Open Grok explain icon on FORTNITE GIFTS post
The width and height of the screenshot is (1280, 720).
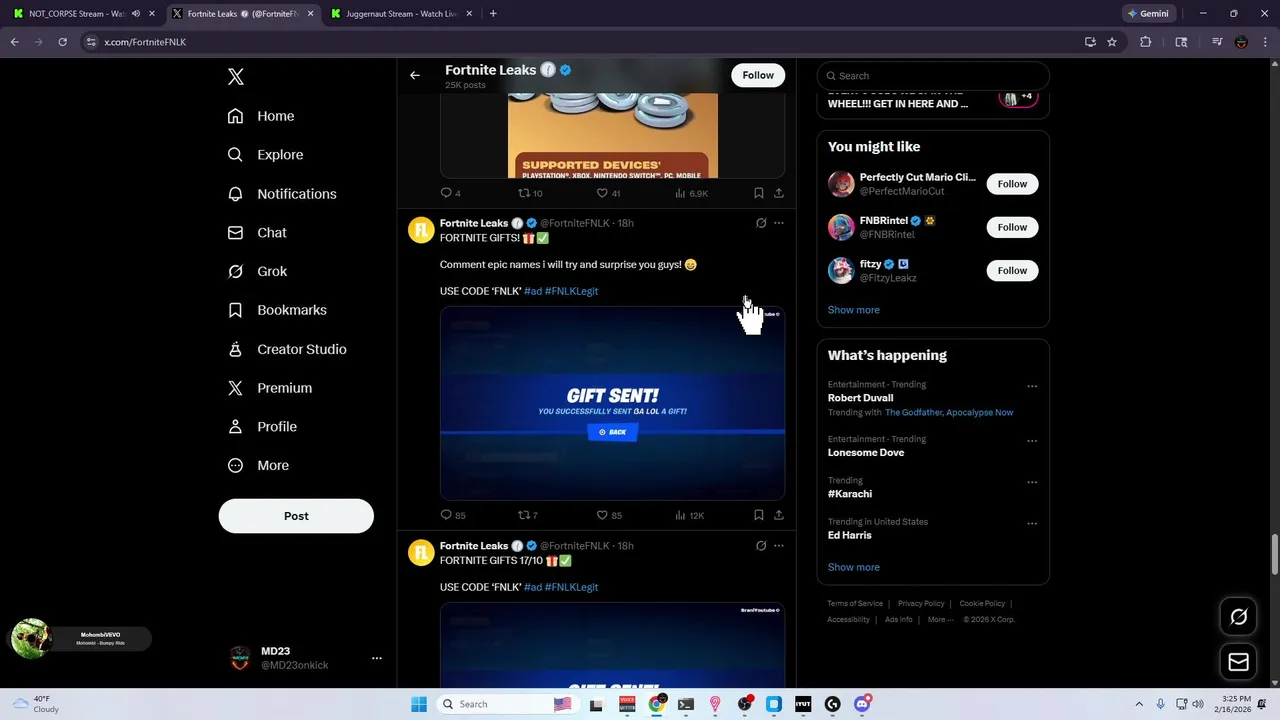click(761, 223)
